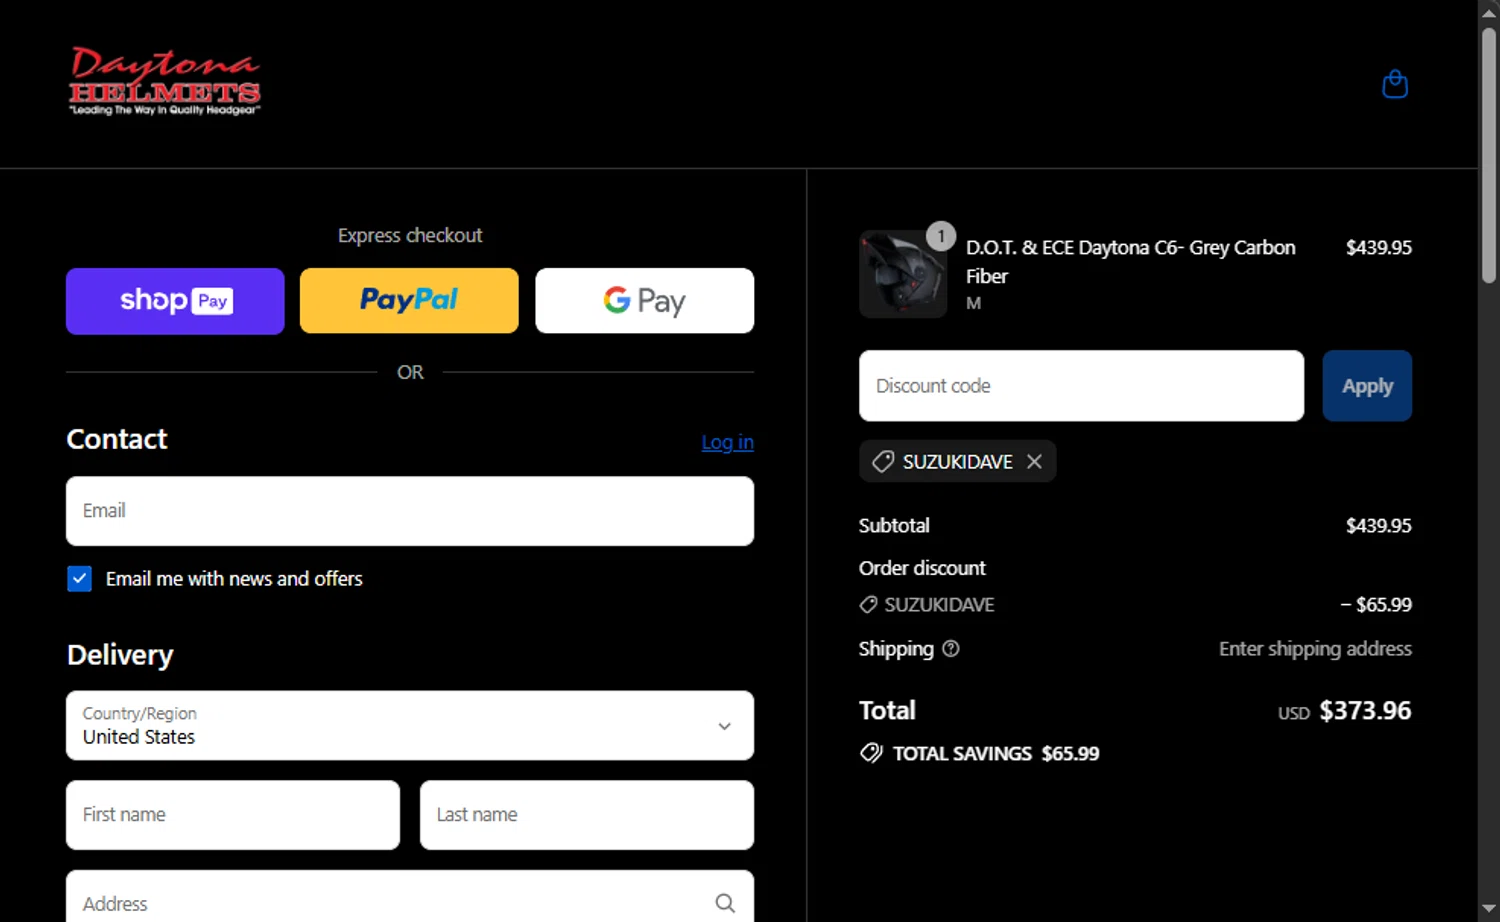Pay with Shop Pay

pos(175,301)
